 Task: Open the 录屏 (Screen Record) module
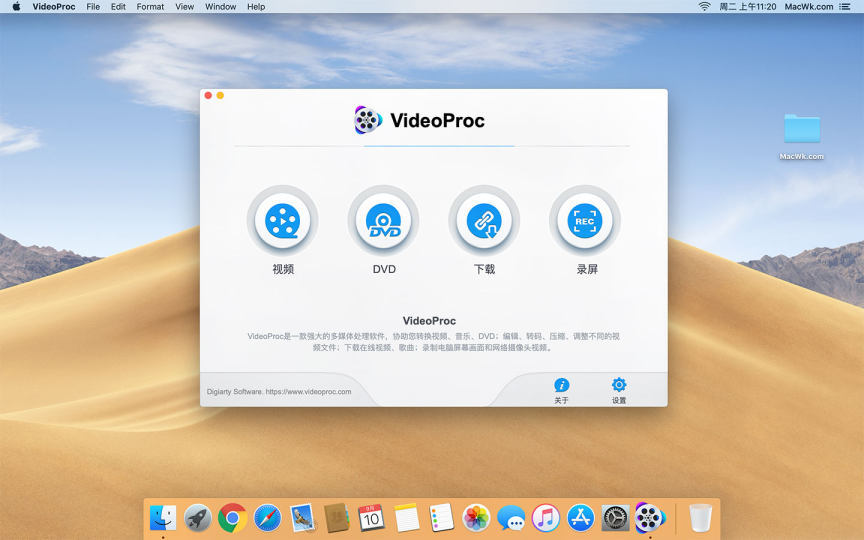pos(585,221)
